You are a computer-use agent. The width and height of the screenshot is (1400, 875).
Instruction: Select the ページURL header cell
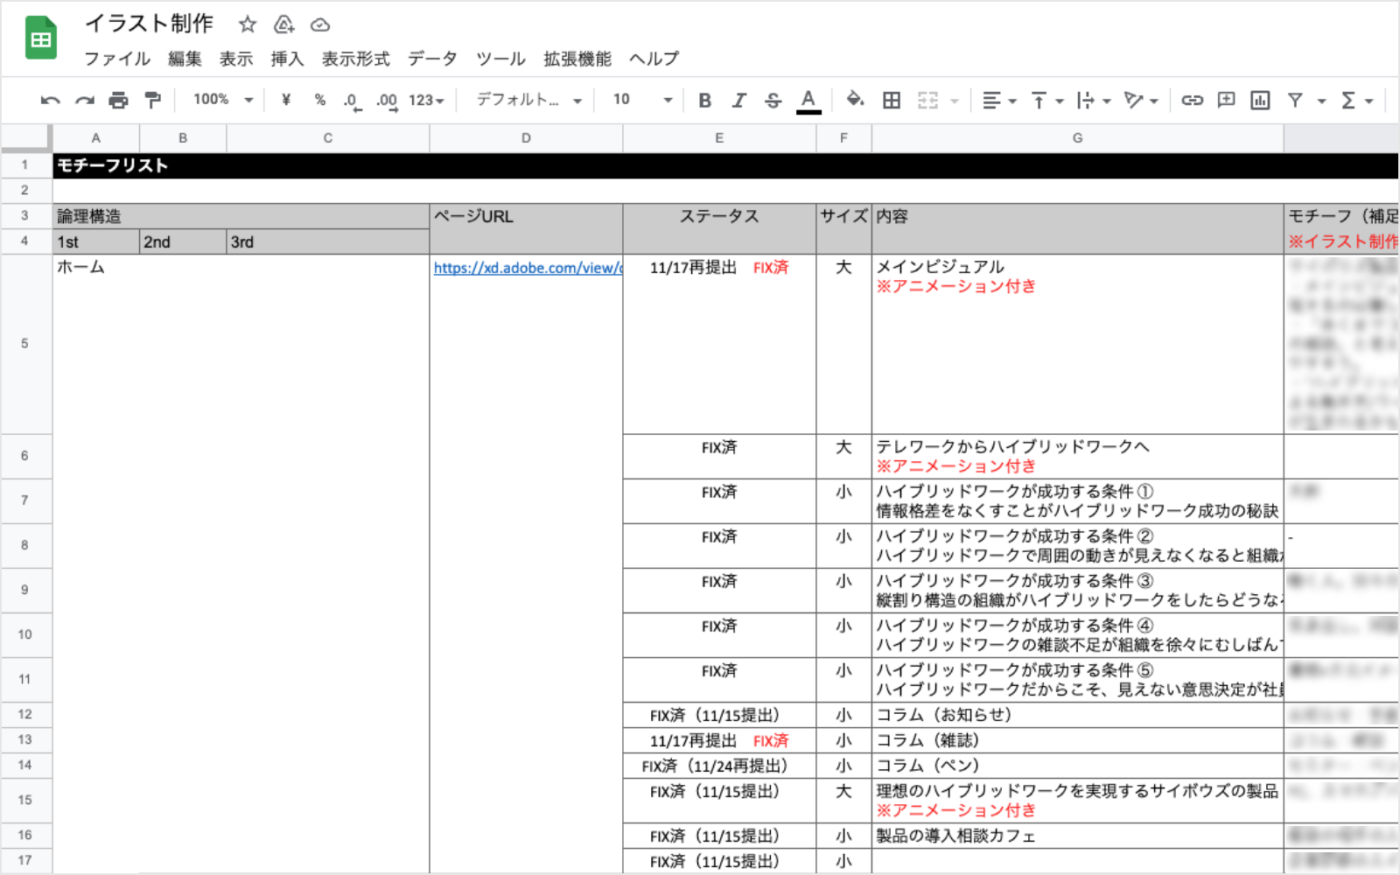point(526,229)
